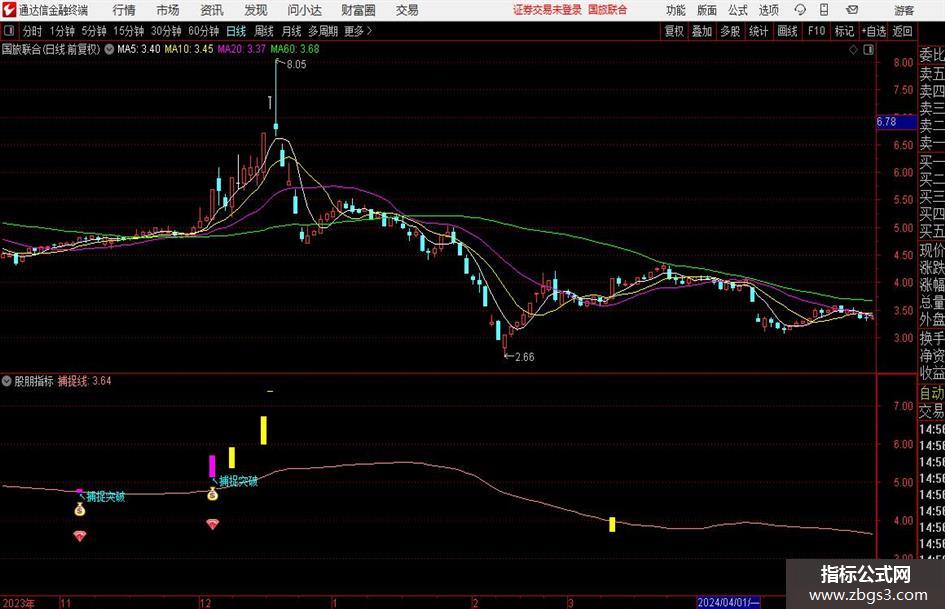The image size is (945, 609).
Task: Open F10 company info
Action: tap(817, 31)
